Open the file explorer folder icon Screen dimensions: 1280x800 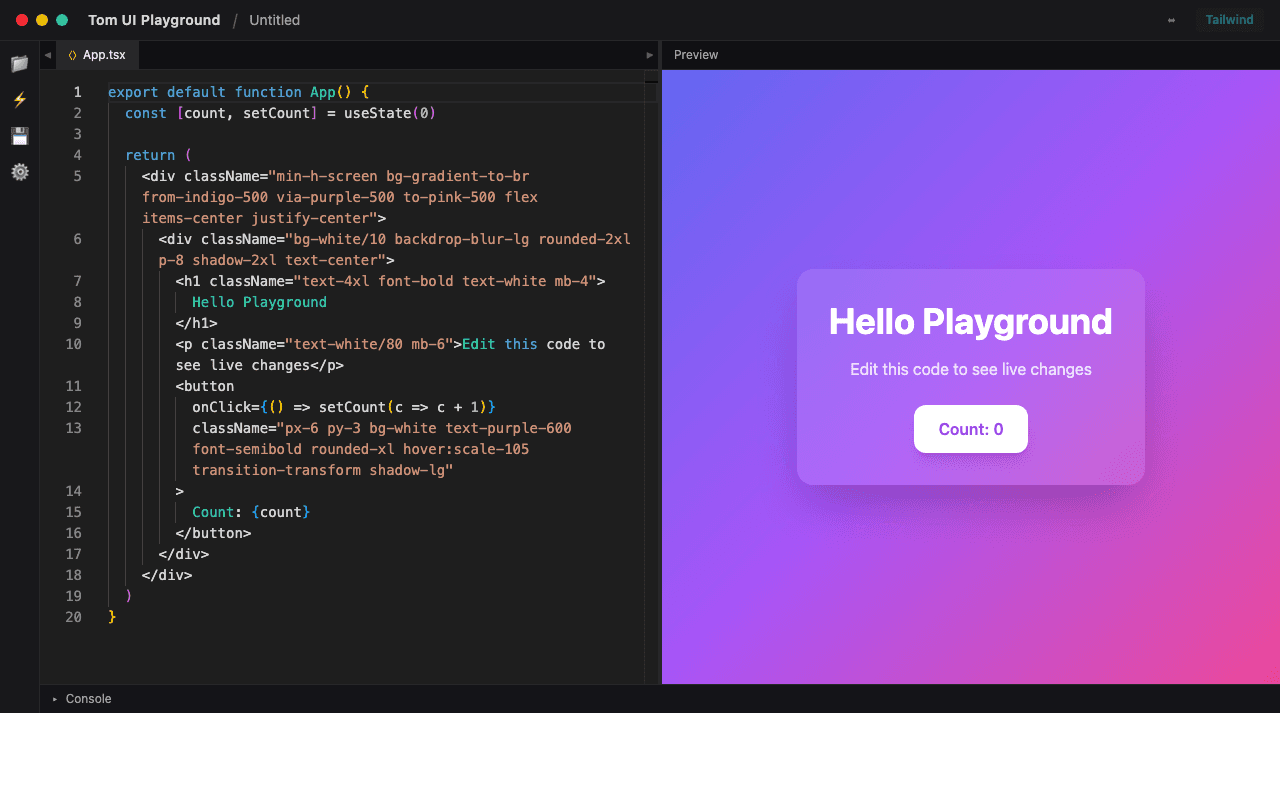(x=19, y=64)
